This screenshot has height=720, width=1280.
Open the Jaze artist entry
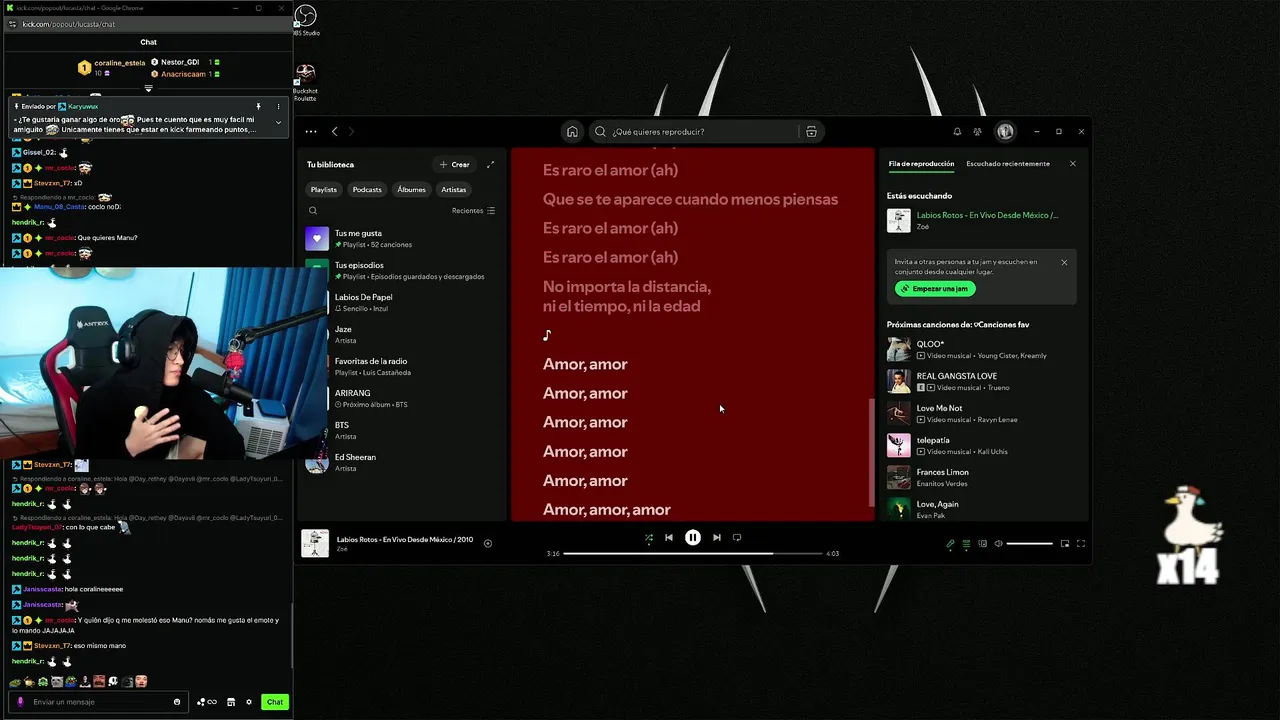(x=400, y=334)
